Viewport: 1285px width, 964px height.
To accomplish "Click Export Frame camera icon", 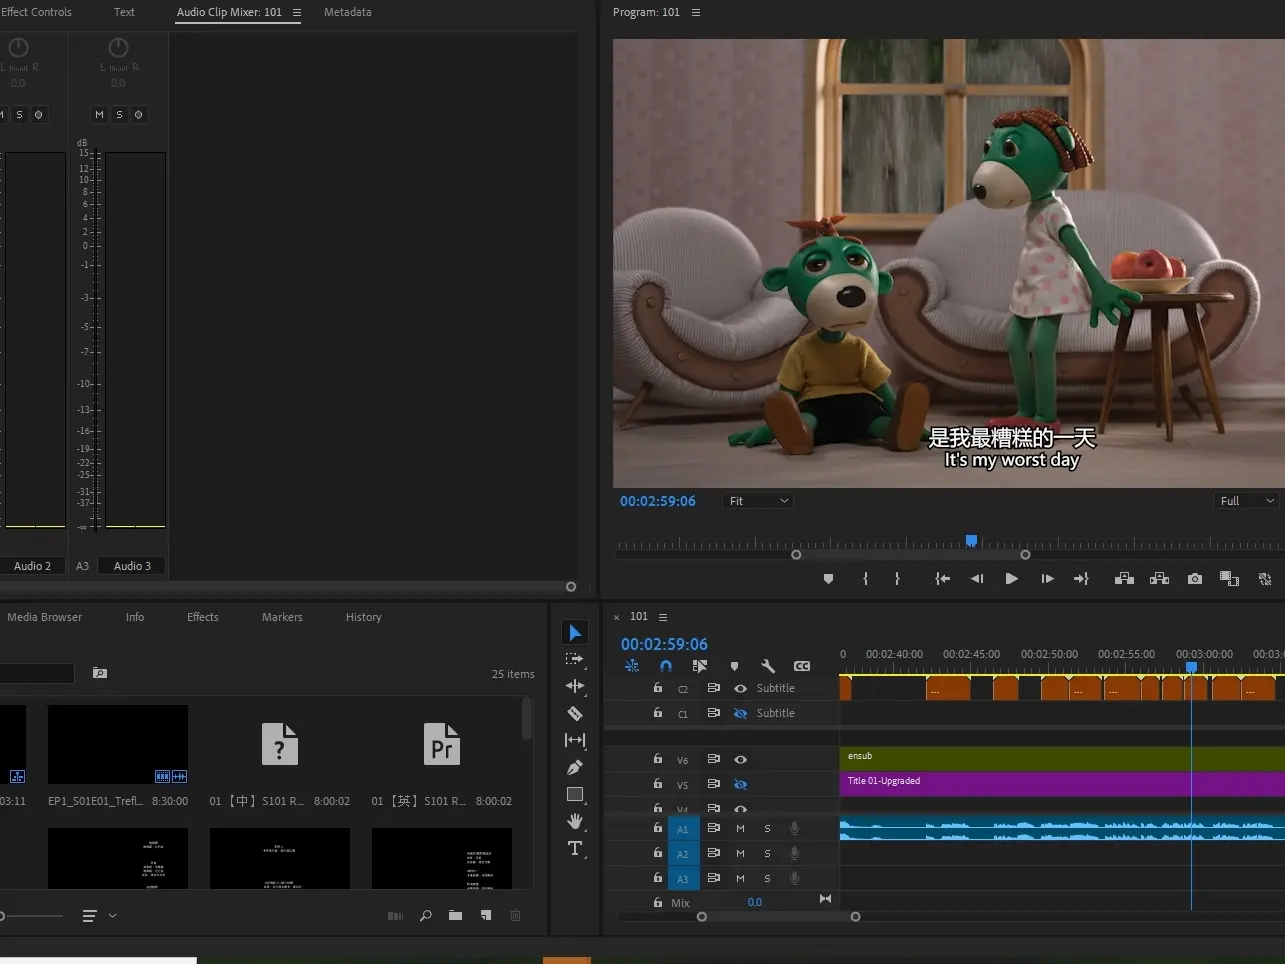I will pos(1194,579).
